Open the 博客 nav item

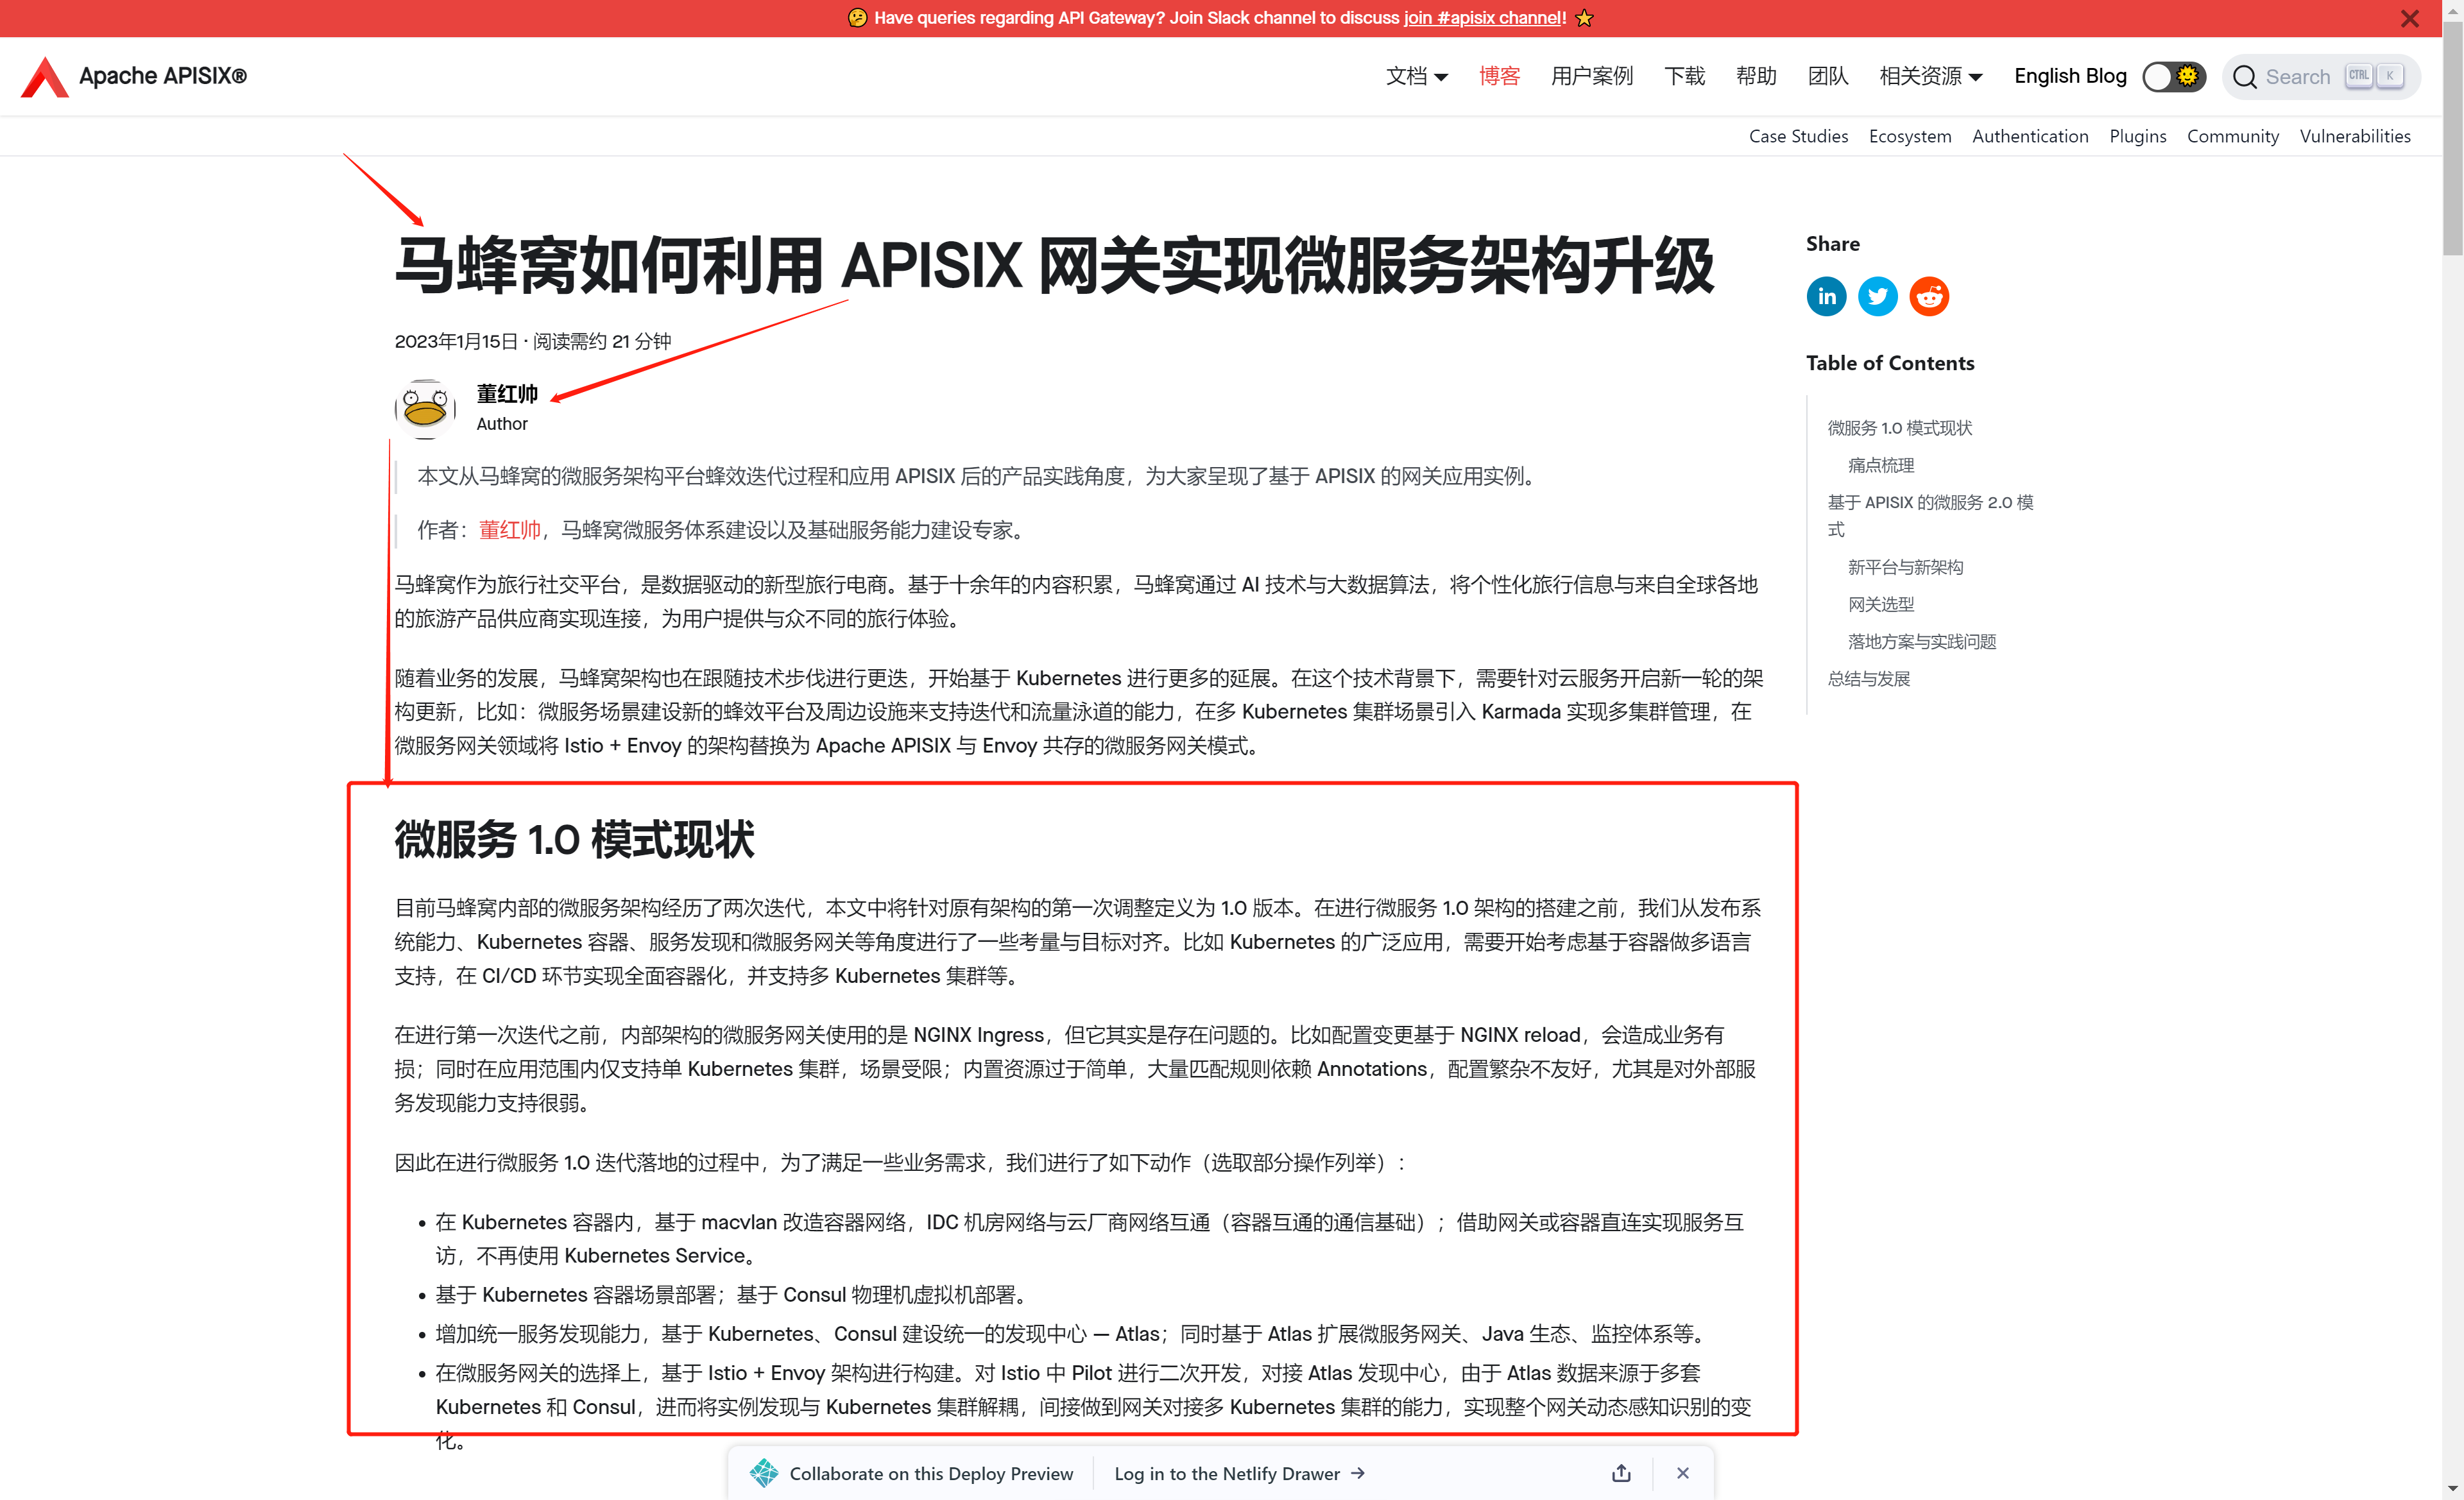click(1499, 76)
